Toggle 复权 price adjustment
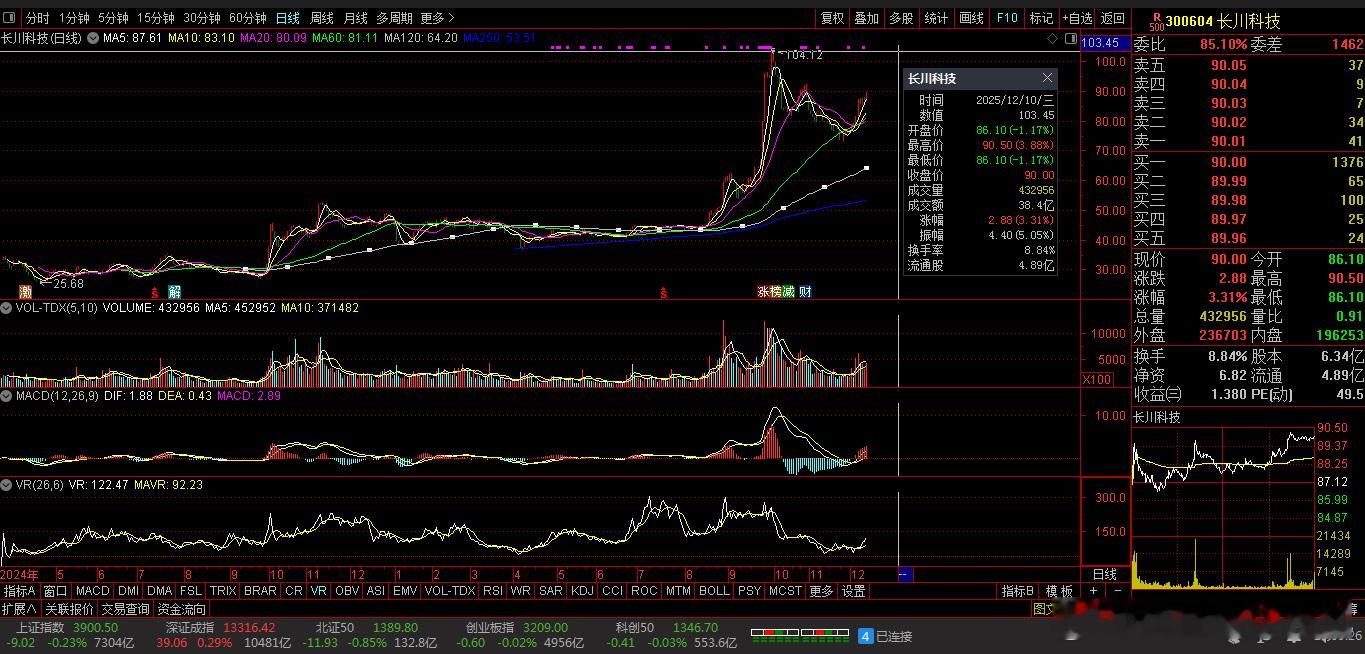Viewport: 1365px width, 654px height. [832, 18]
